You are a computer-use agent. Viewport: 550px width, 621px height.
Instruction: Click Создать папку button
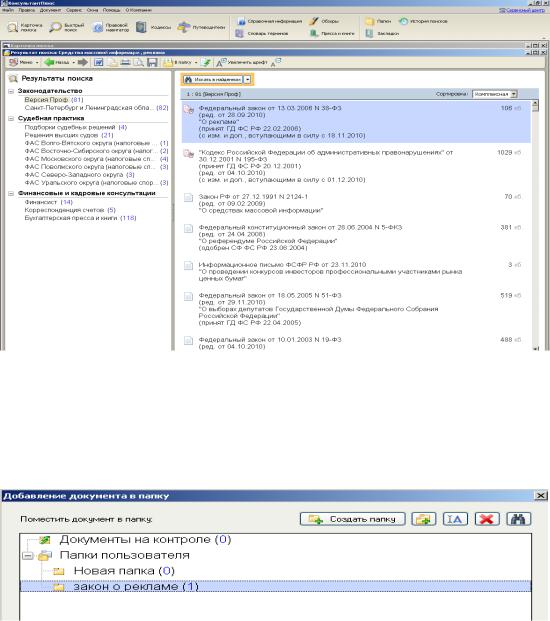tap(352, 519)
